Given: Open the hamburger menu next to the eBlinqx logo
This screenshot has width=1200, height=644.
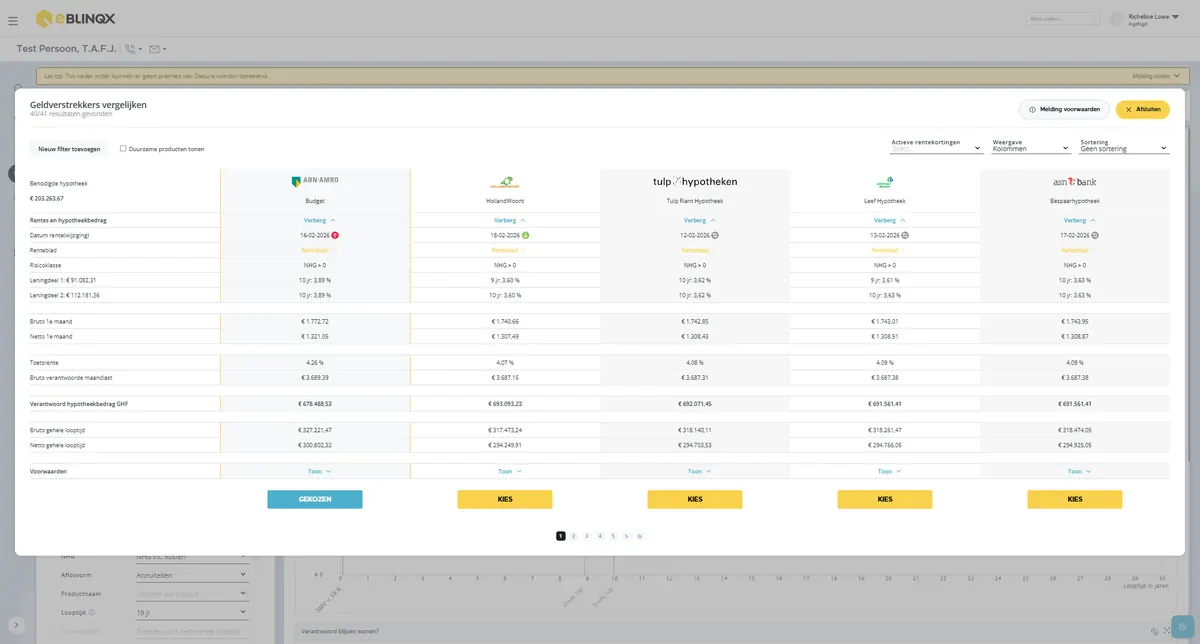Looking at the screenshot, I should (x=12, y=19).
